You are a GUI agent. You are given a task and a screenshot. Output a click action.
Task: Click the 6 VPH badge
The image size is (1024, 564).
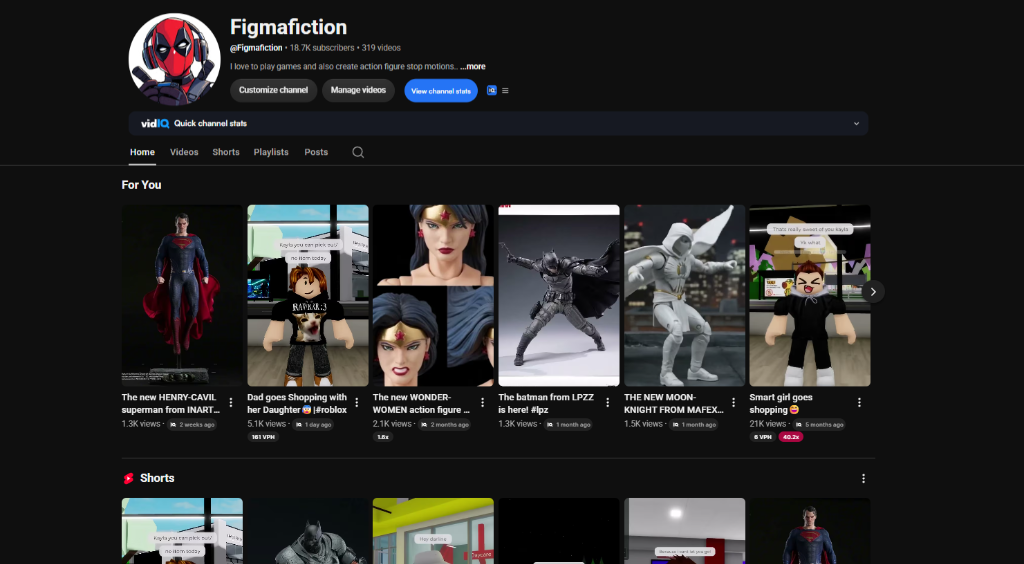[762, 437]
